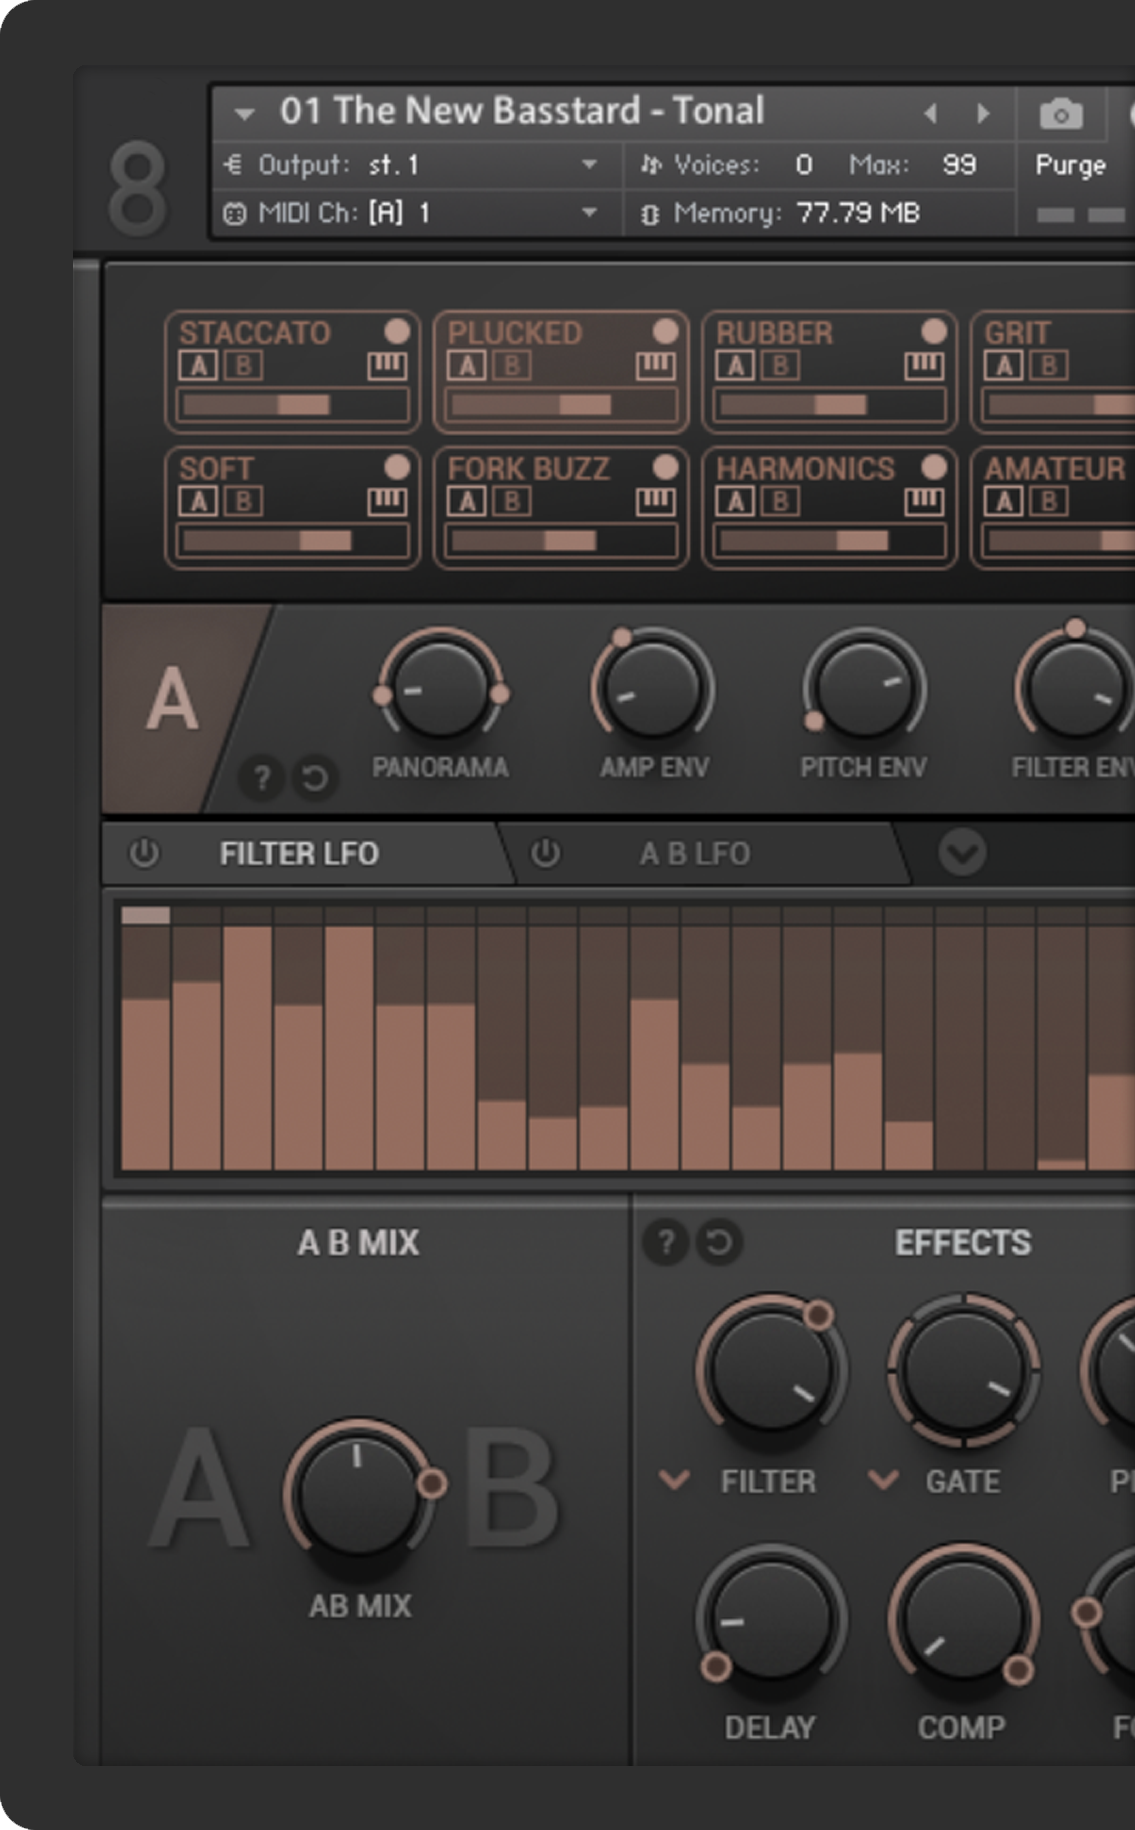Image resolution: width=1135 pixels, height=1830 pixels.
Task: Toggle layer B on the STACCATO slot
Action: tap(243, 366)
